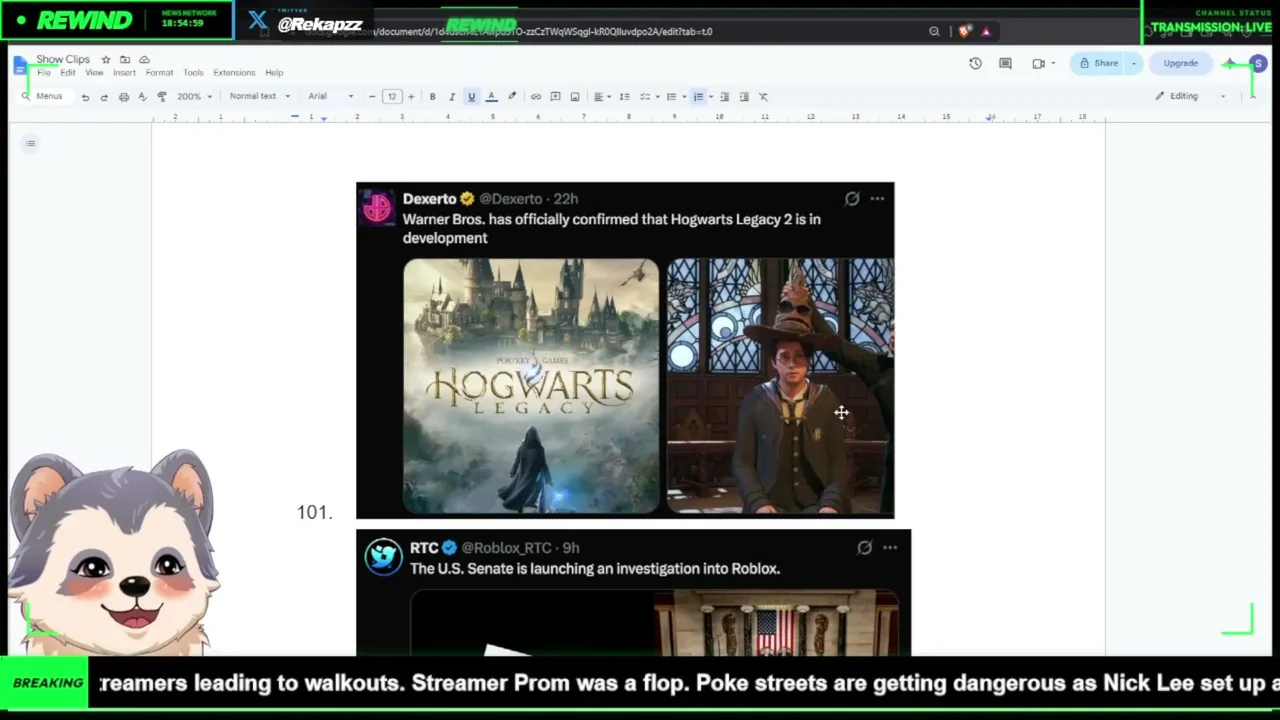Clear formatting of selected text

pos(763,97)
